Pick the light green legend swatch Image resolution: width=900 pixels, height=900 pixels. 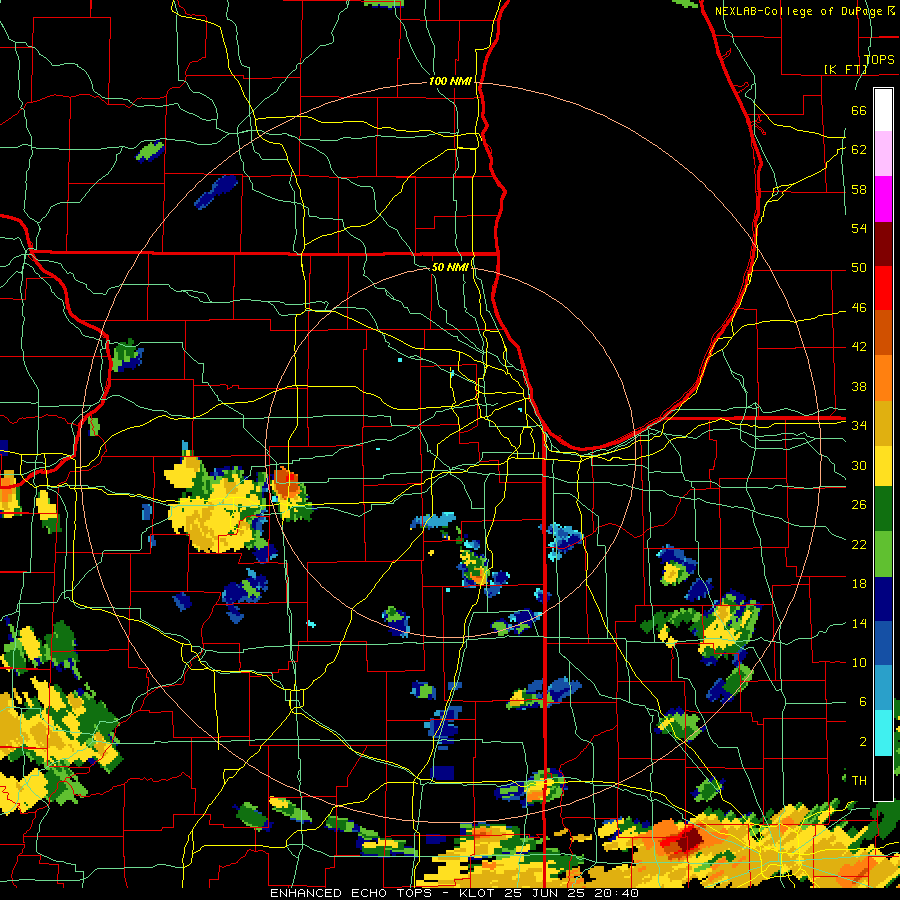tap(883, 553)
